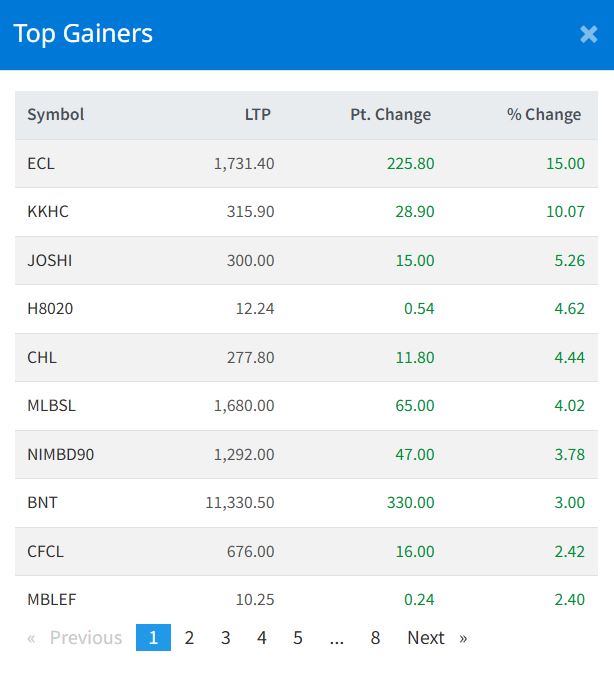Jump to last page 8
Image resolution: width=614 pixels, height=687 pixels.
click(x=375, y=637)
